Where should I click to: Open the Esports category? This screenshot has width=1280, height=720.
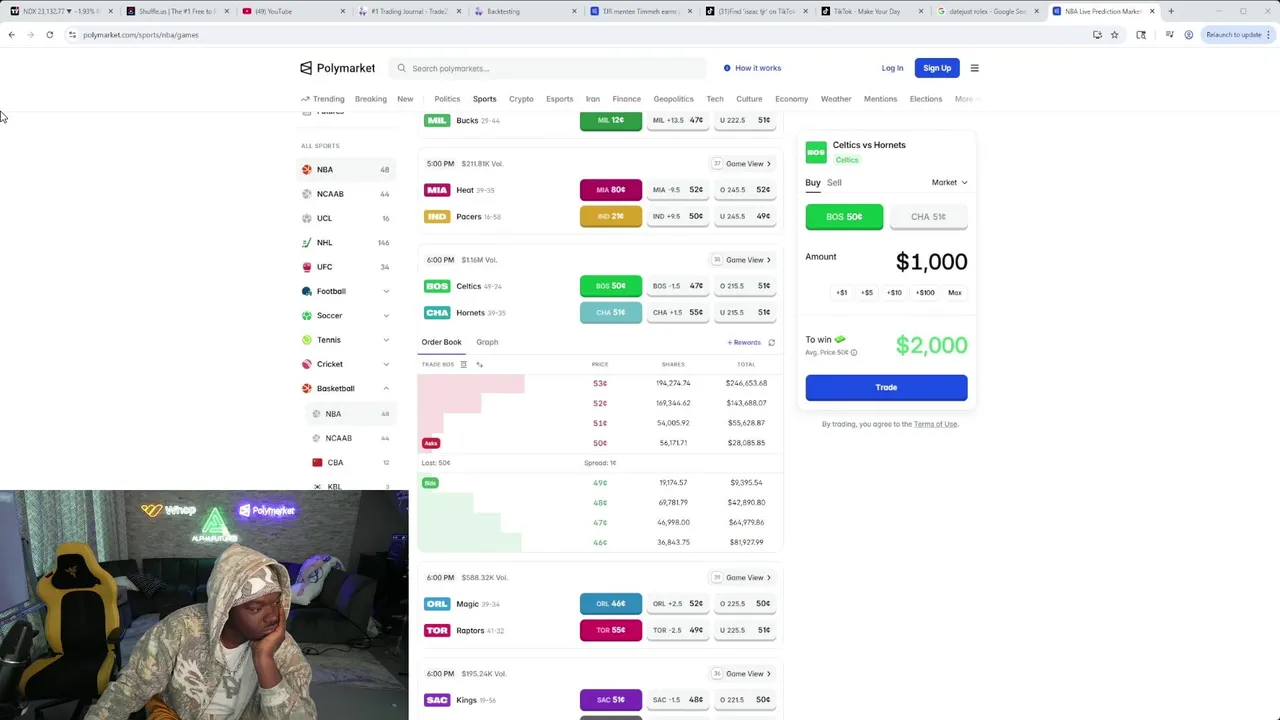tap(559, 99)
